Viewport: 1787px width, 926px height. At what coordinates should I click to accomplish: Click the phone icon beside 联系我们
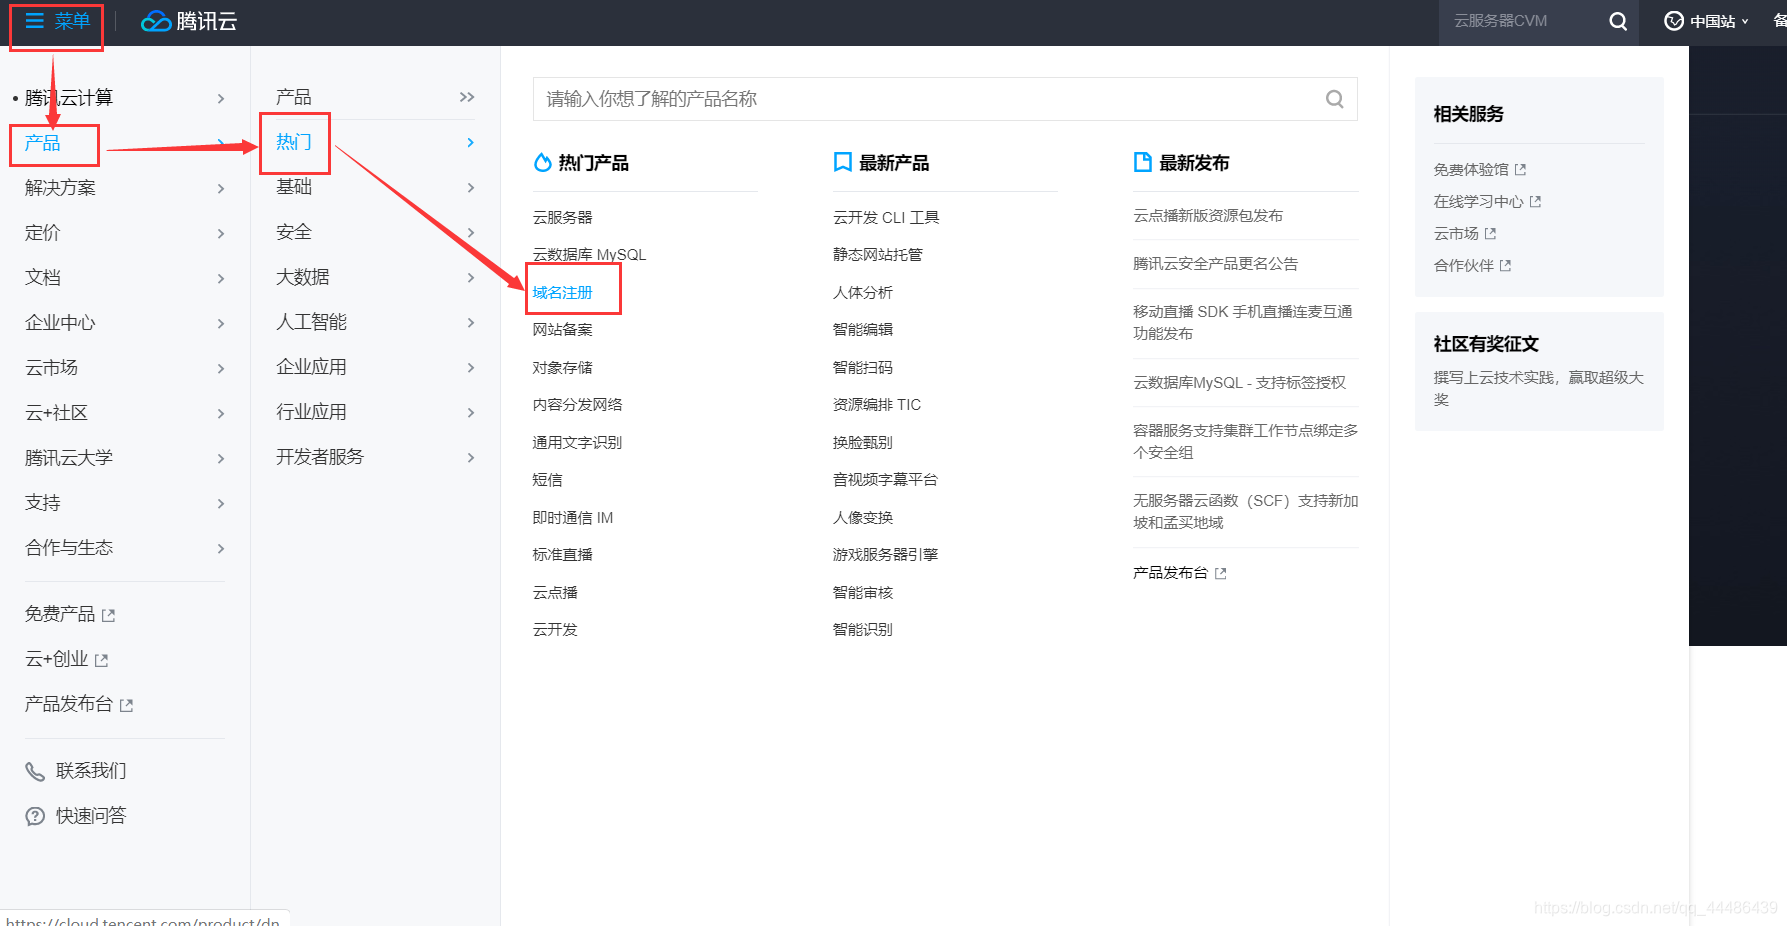(35, 771)
